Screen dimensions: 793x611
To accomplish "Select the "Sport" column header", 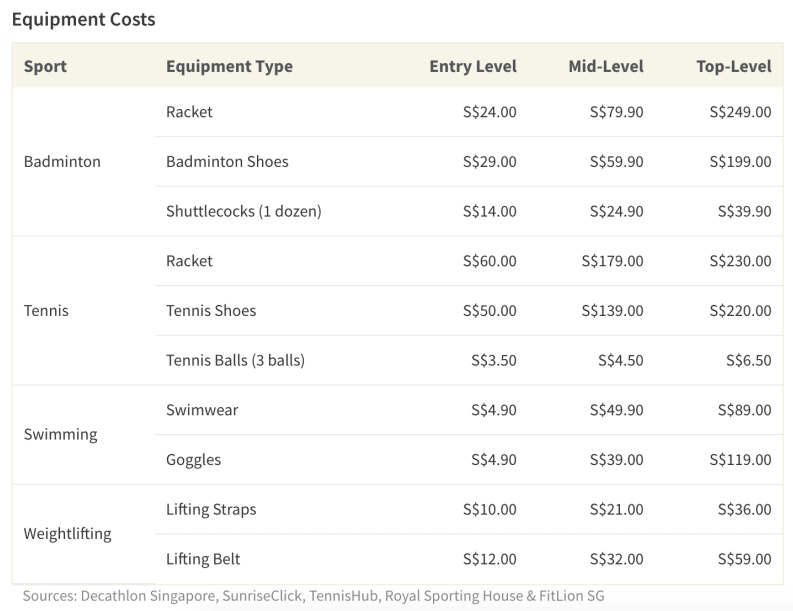I will 45,66.
